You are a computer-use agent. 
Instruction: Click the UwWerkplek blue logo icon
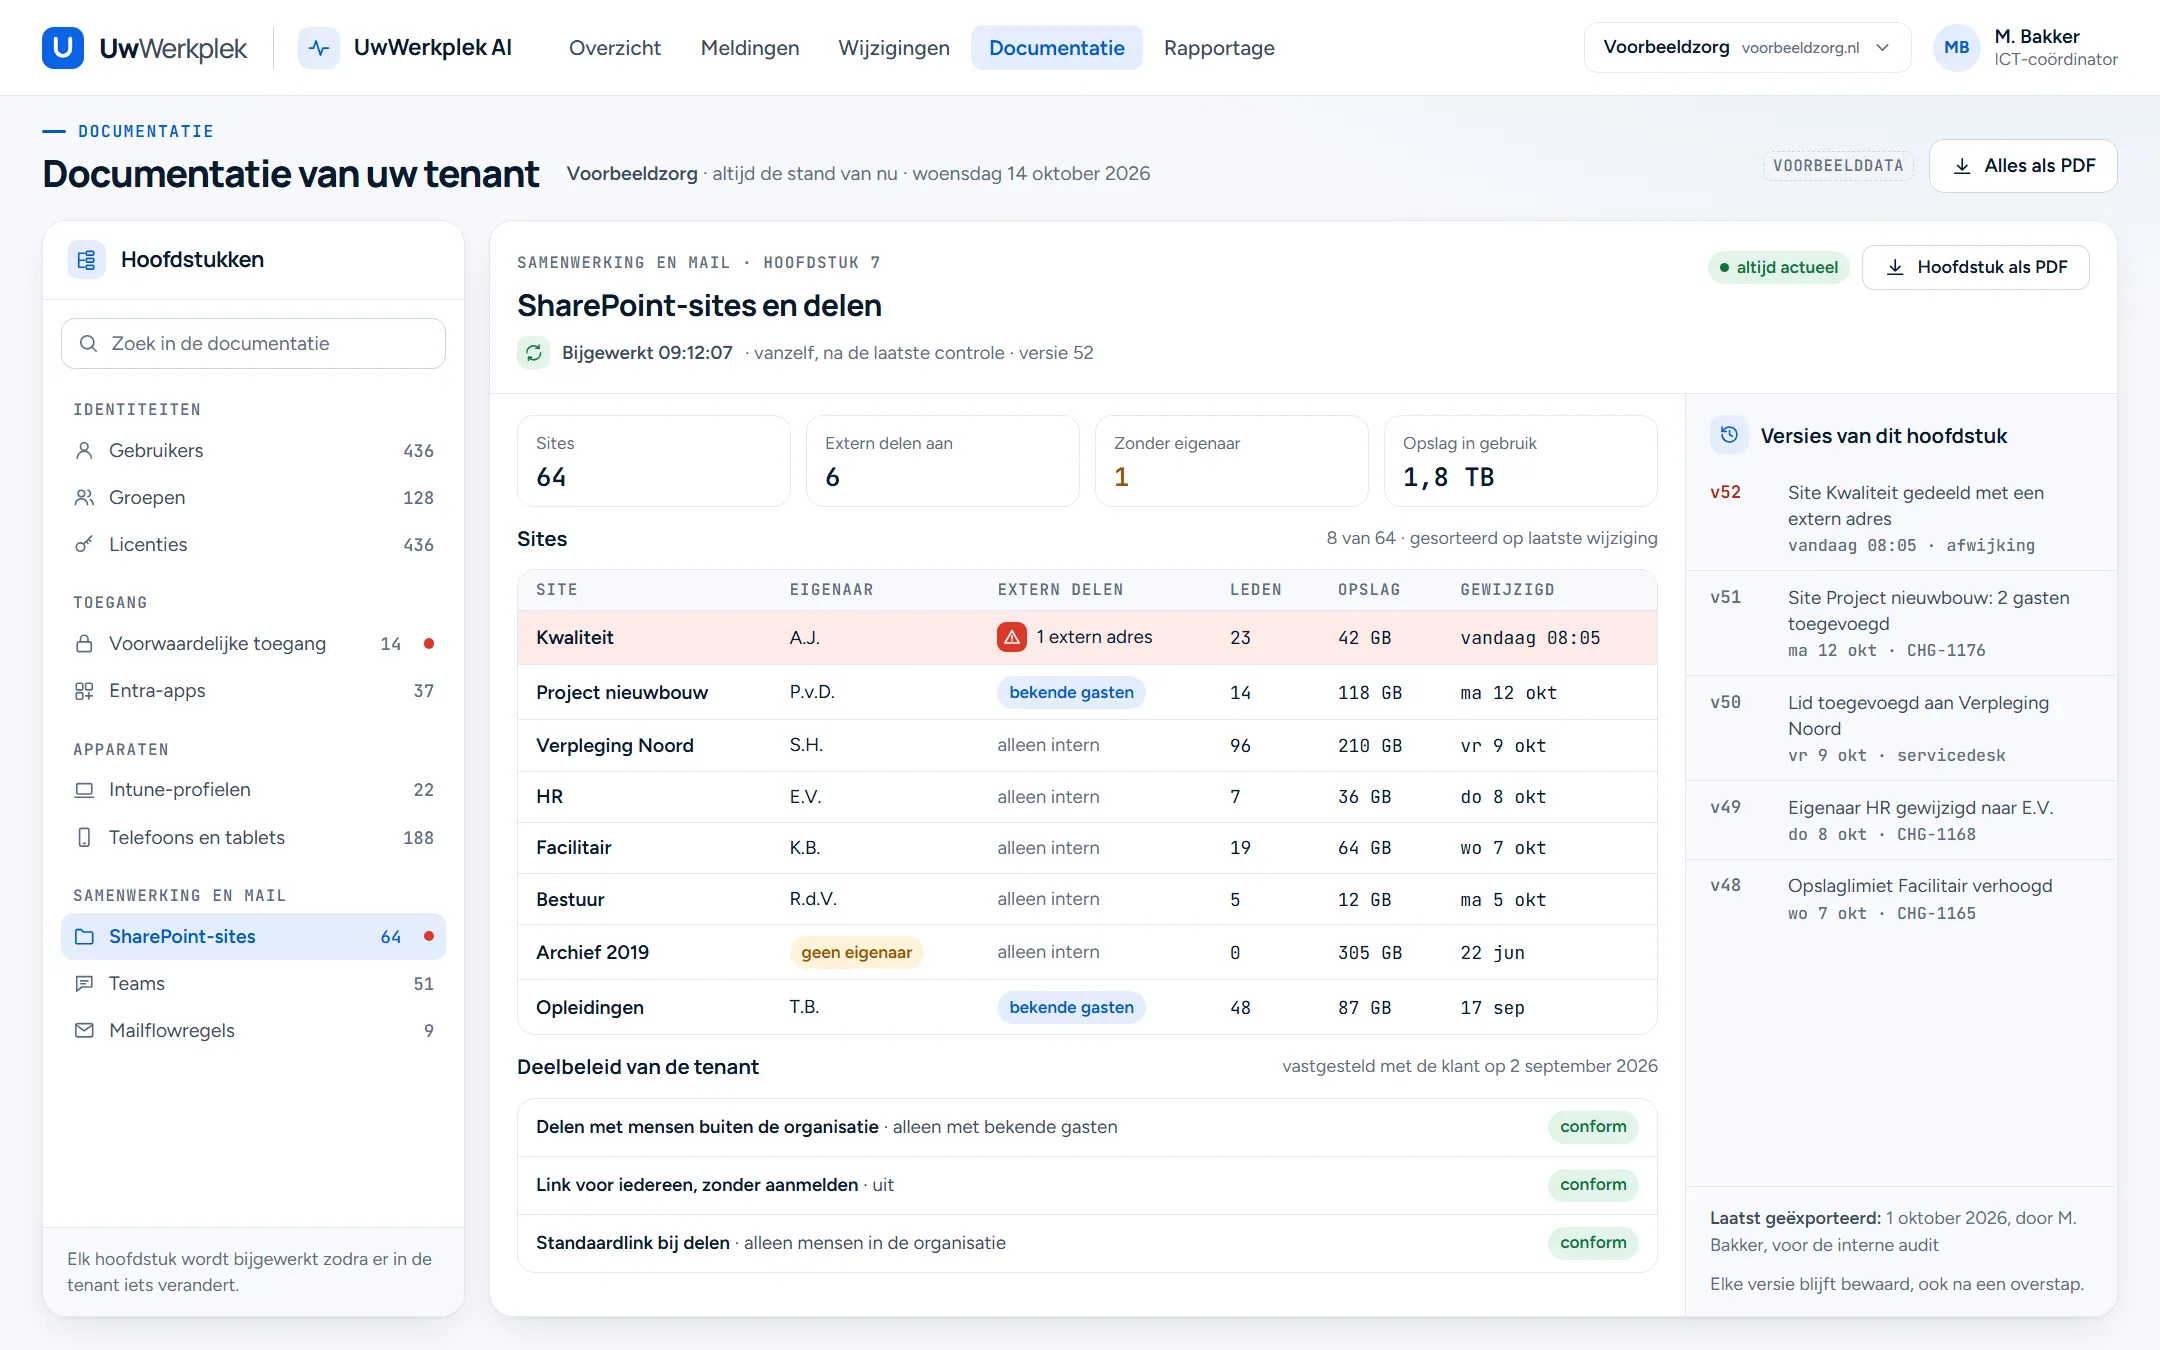pos(62,47)
